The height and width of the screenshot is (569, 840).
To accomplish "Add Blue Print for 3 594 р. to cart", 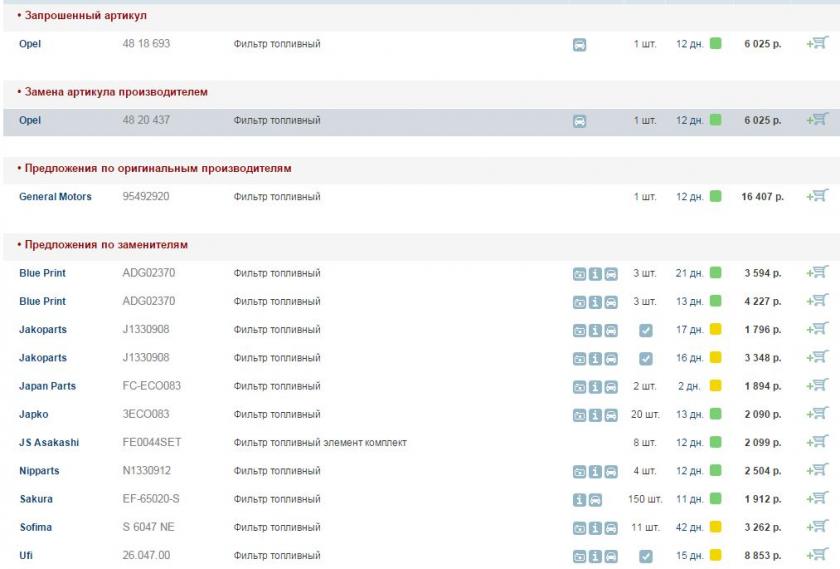I will pyautogui.click(x=818, y=273).
